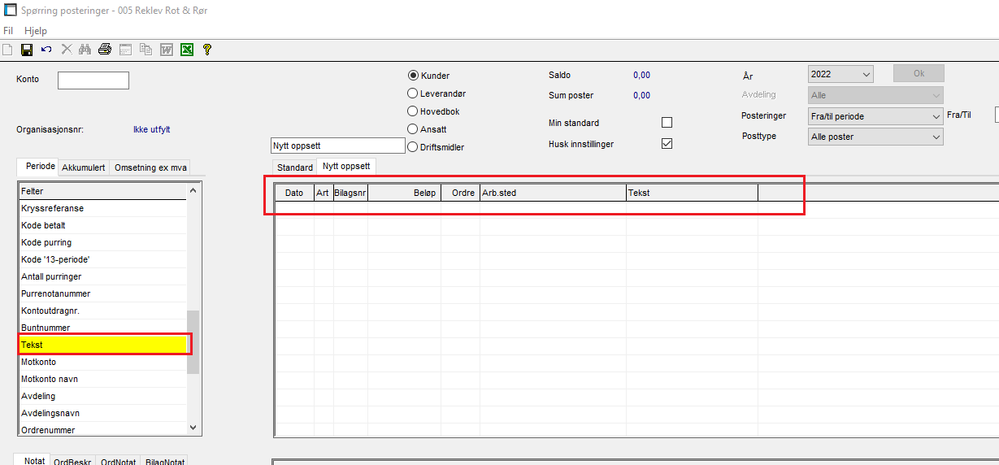
Task: Click the Tekst column header in grid
Action: 692,193
